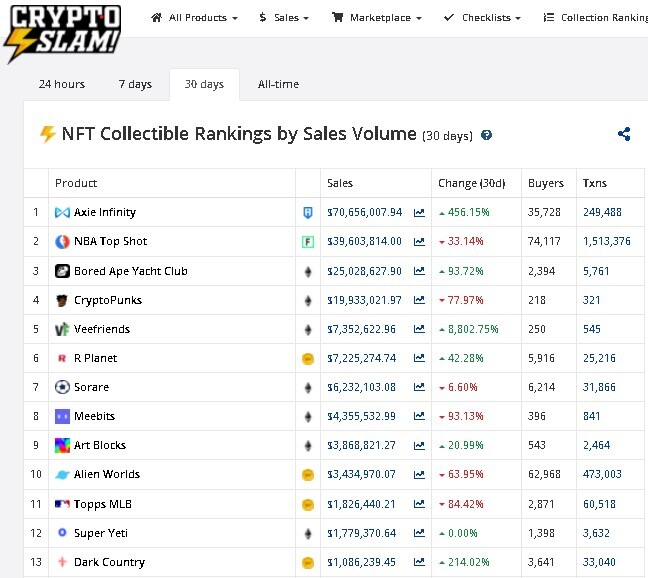This screenshot has width=648, height=578.
Task: Expand the Checklists dropdown menu
Action: click(482, 18)
